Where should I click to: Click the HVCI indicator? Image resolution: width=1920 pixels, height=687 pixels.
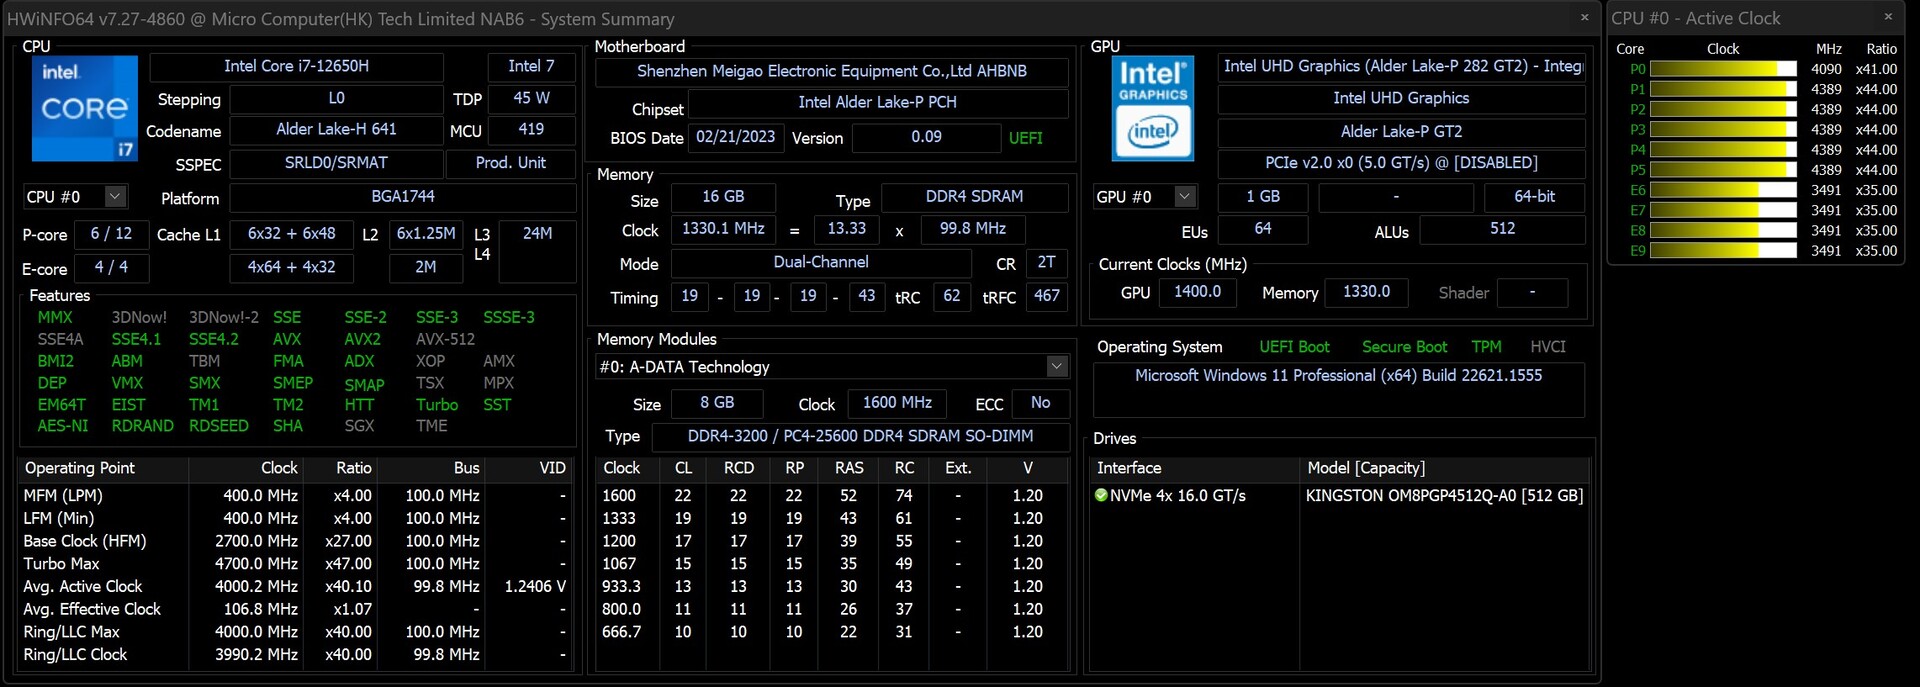click(x=1547, y=347)
